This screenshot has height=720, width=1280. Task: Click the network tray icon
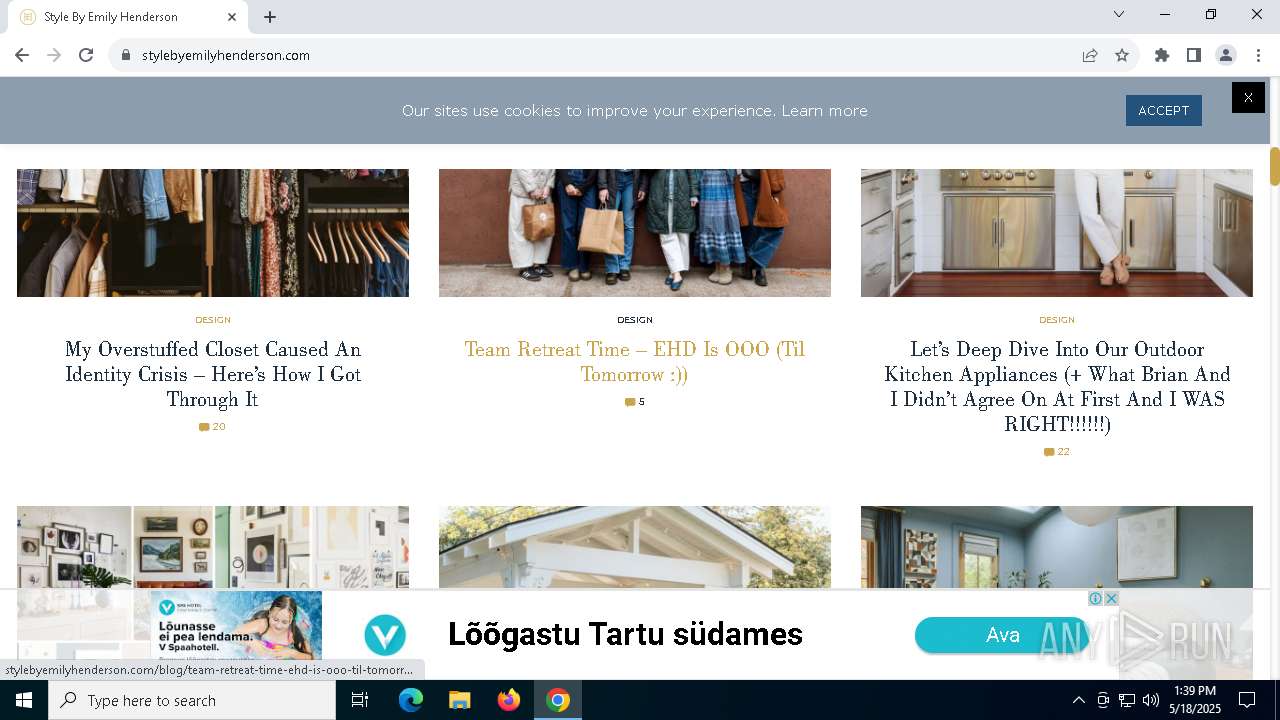[x=1127, y=700]
